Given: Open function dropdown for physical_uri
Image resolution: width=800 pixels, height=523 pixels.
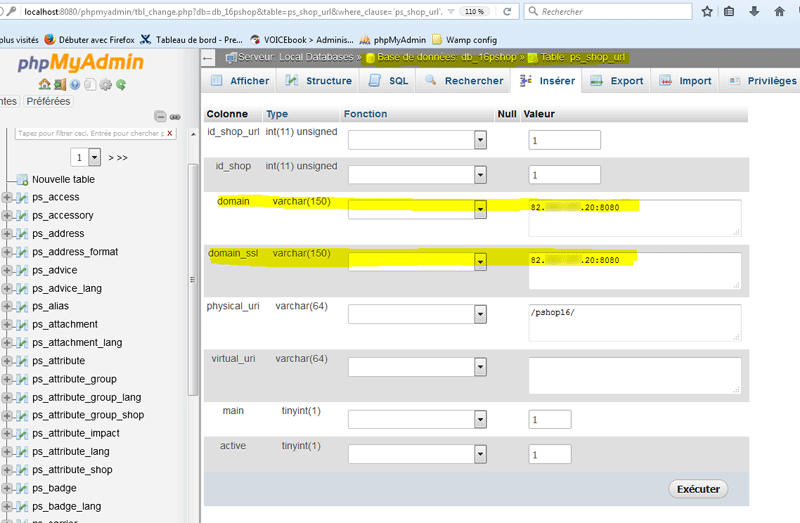Looking at the screenshot, I should [417, 314].
